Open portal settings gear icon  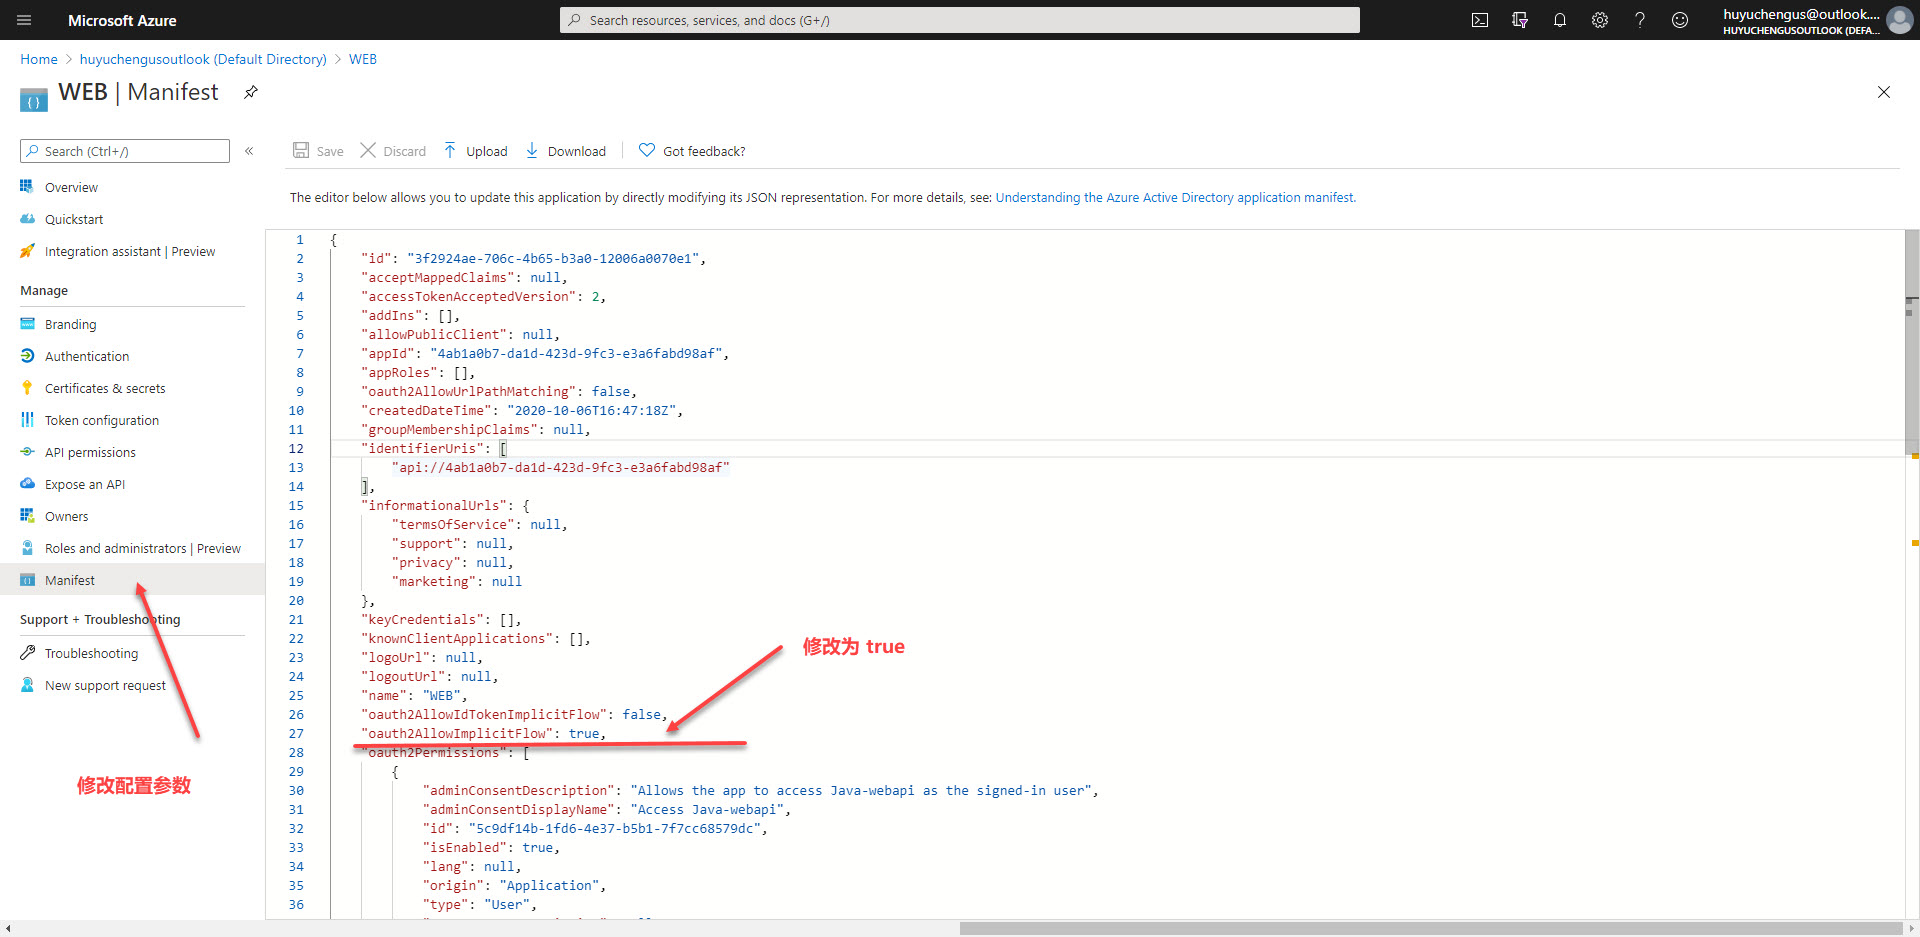[x=1600, y=20]
